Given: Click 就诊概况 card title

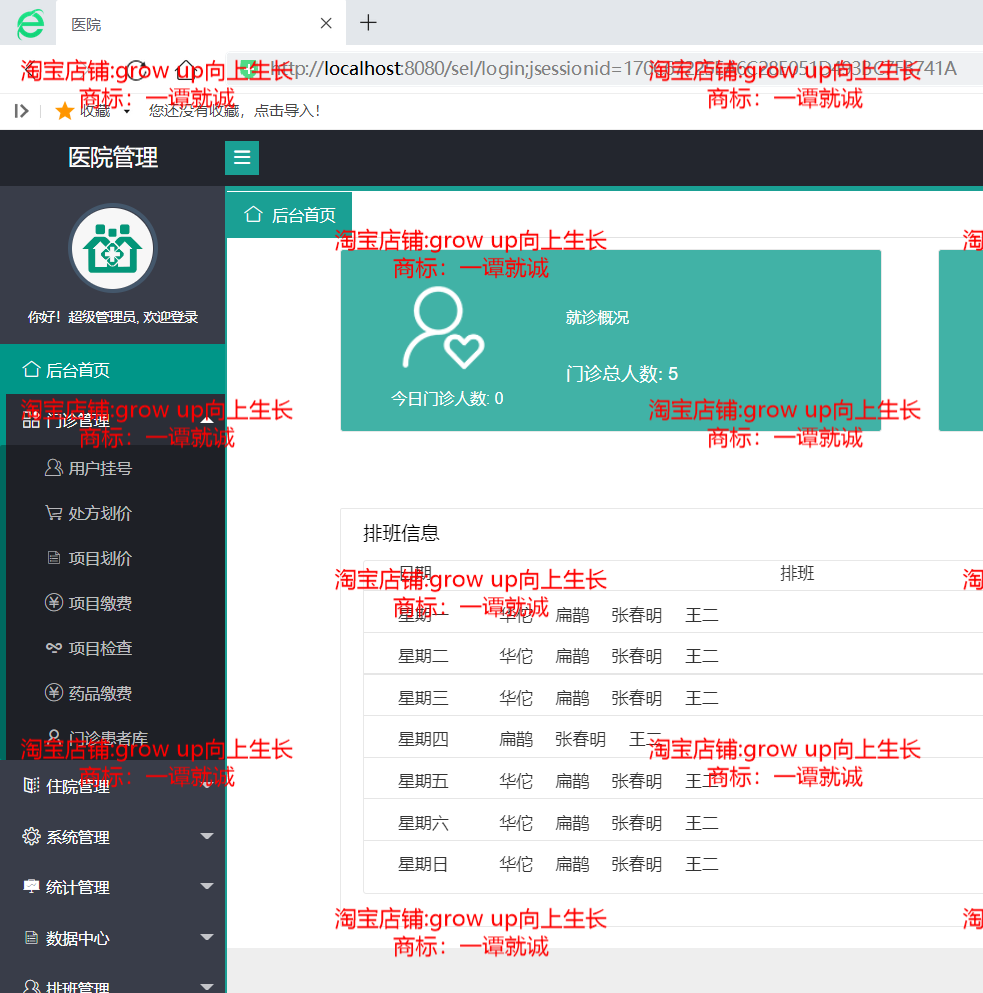Looking at the screenshot, I should [x=597, y=317].
